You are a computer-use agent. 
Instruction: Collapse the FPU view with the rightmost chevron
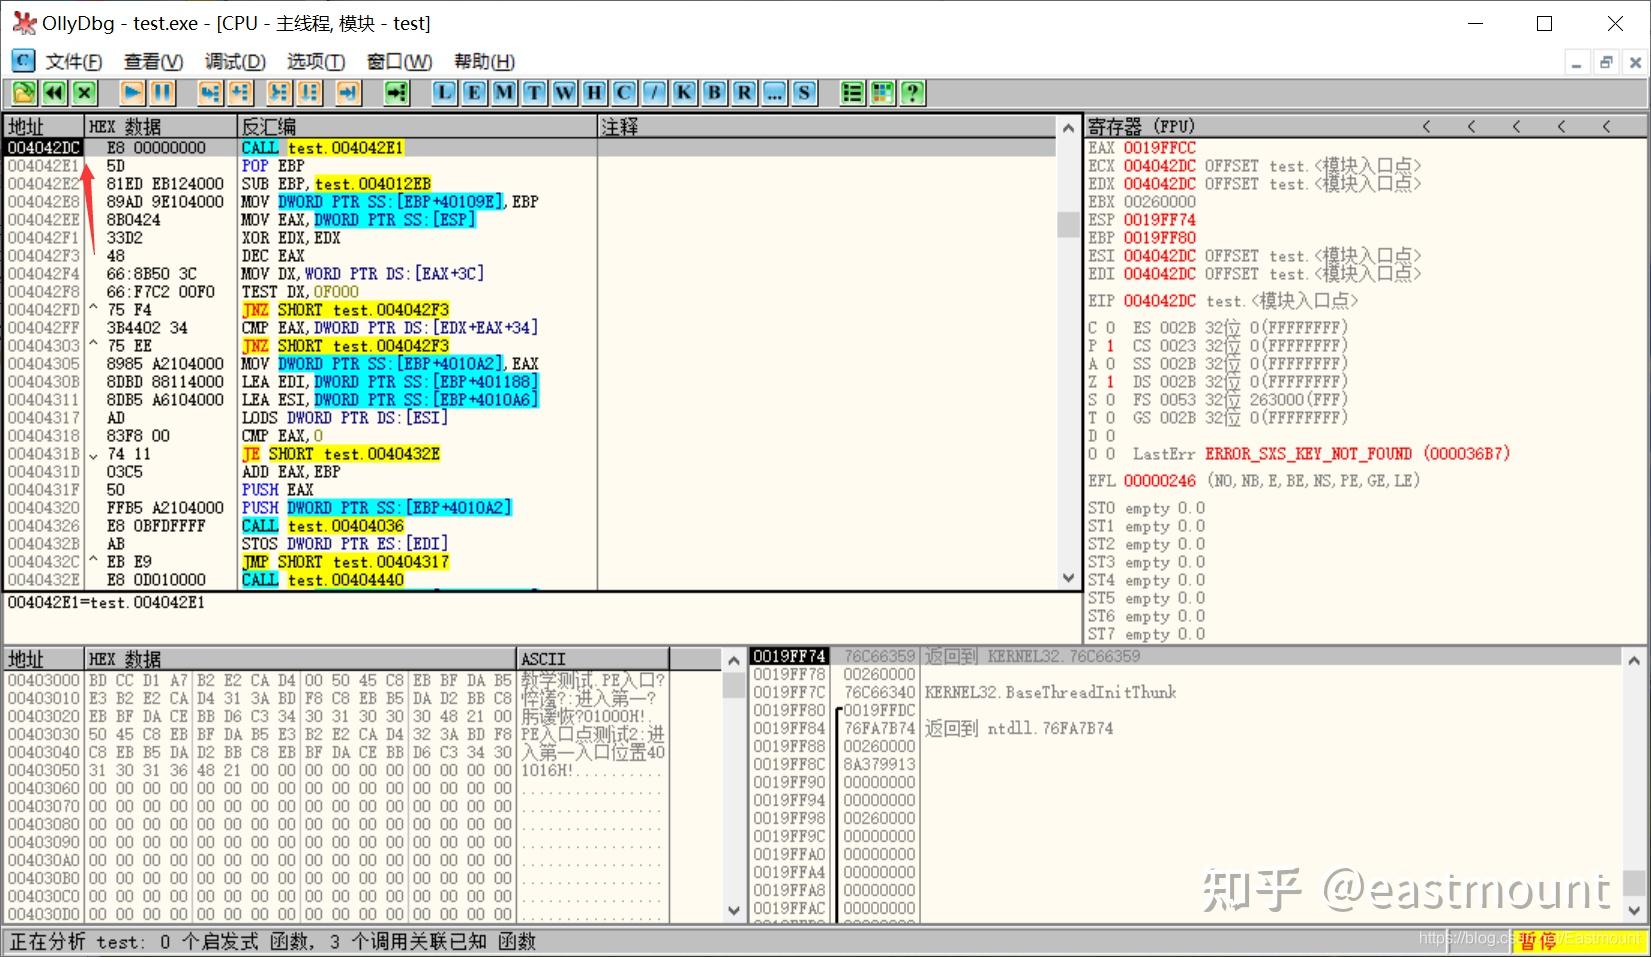1607,126
